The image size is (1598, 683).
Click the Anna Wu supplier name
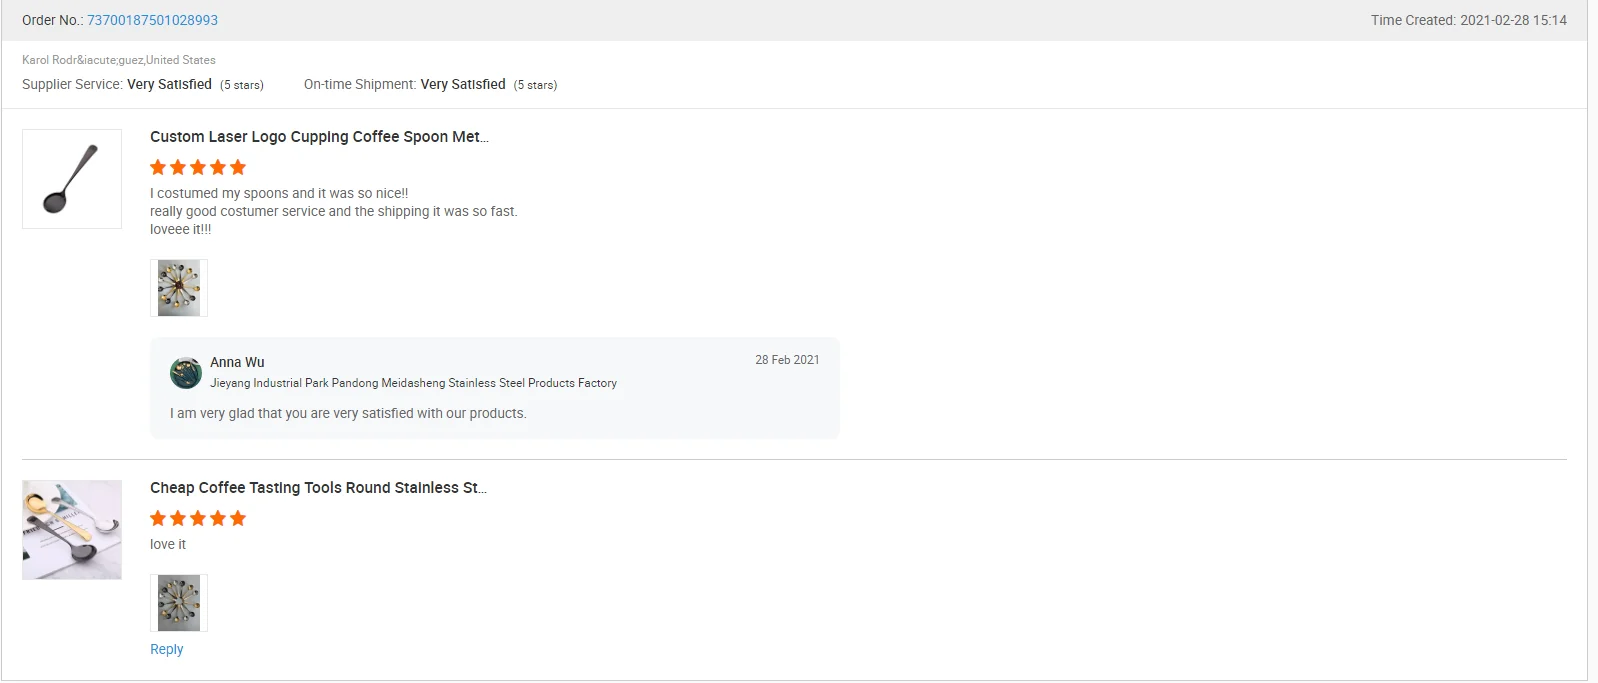[237, 362]
